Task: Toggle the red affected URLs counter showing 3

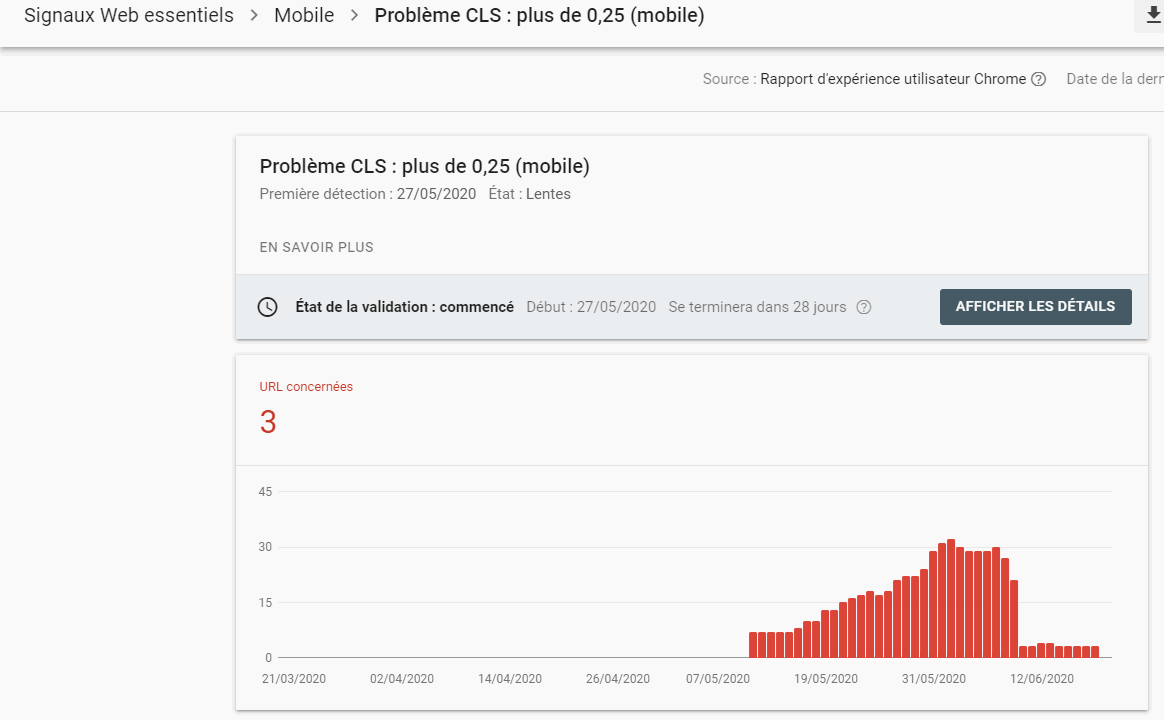Action: [x=268, y=423]
